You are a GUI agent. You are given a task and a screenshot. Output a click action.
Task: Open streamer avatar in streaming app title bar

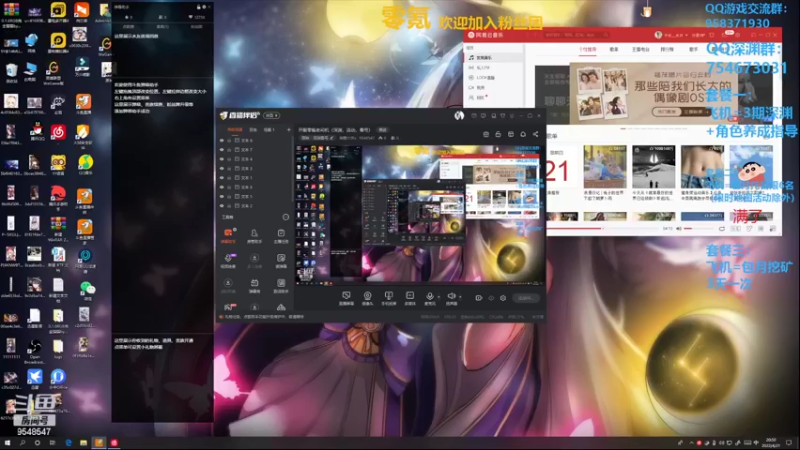(459, 116)
